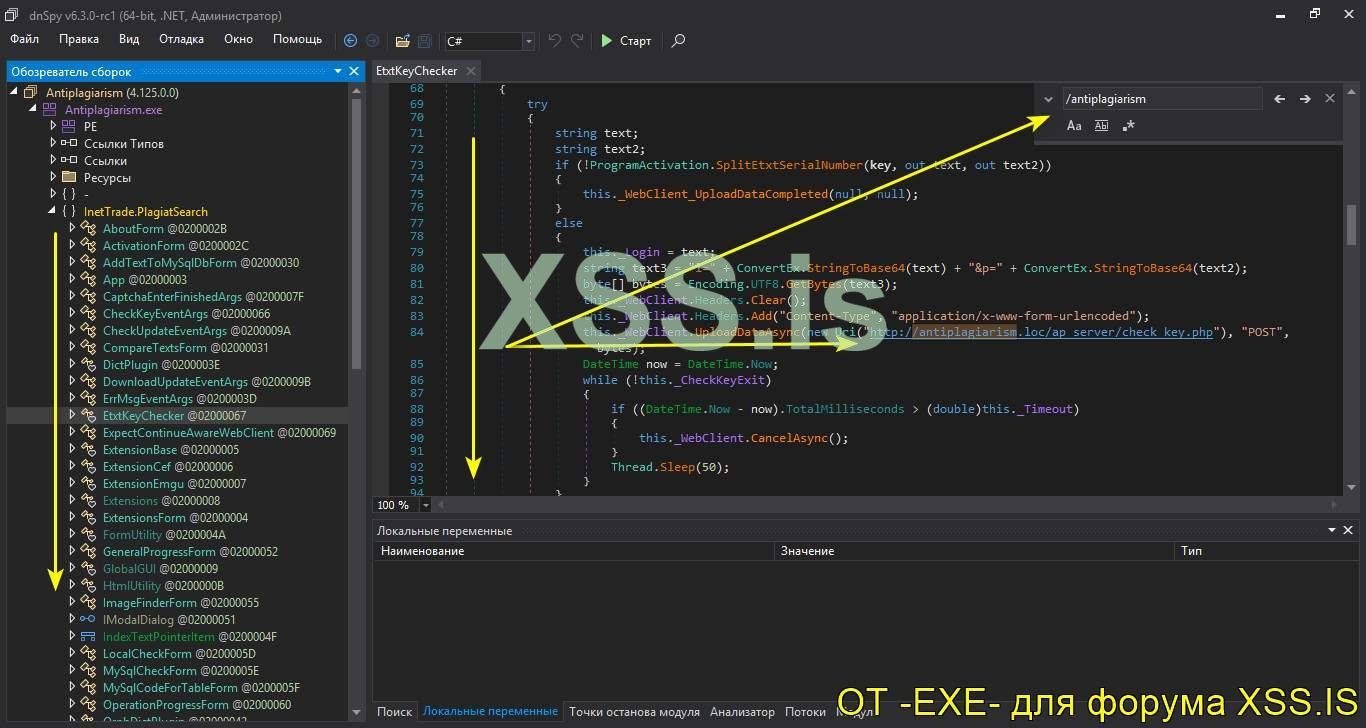Expand the AddTextToMySqlDbForm class node
Image resolution: width=1366 pixels, height=728 pixels.
coord(72,263)
